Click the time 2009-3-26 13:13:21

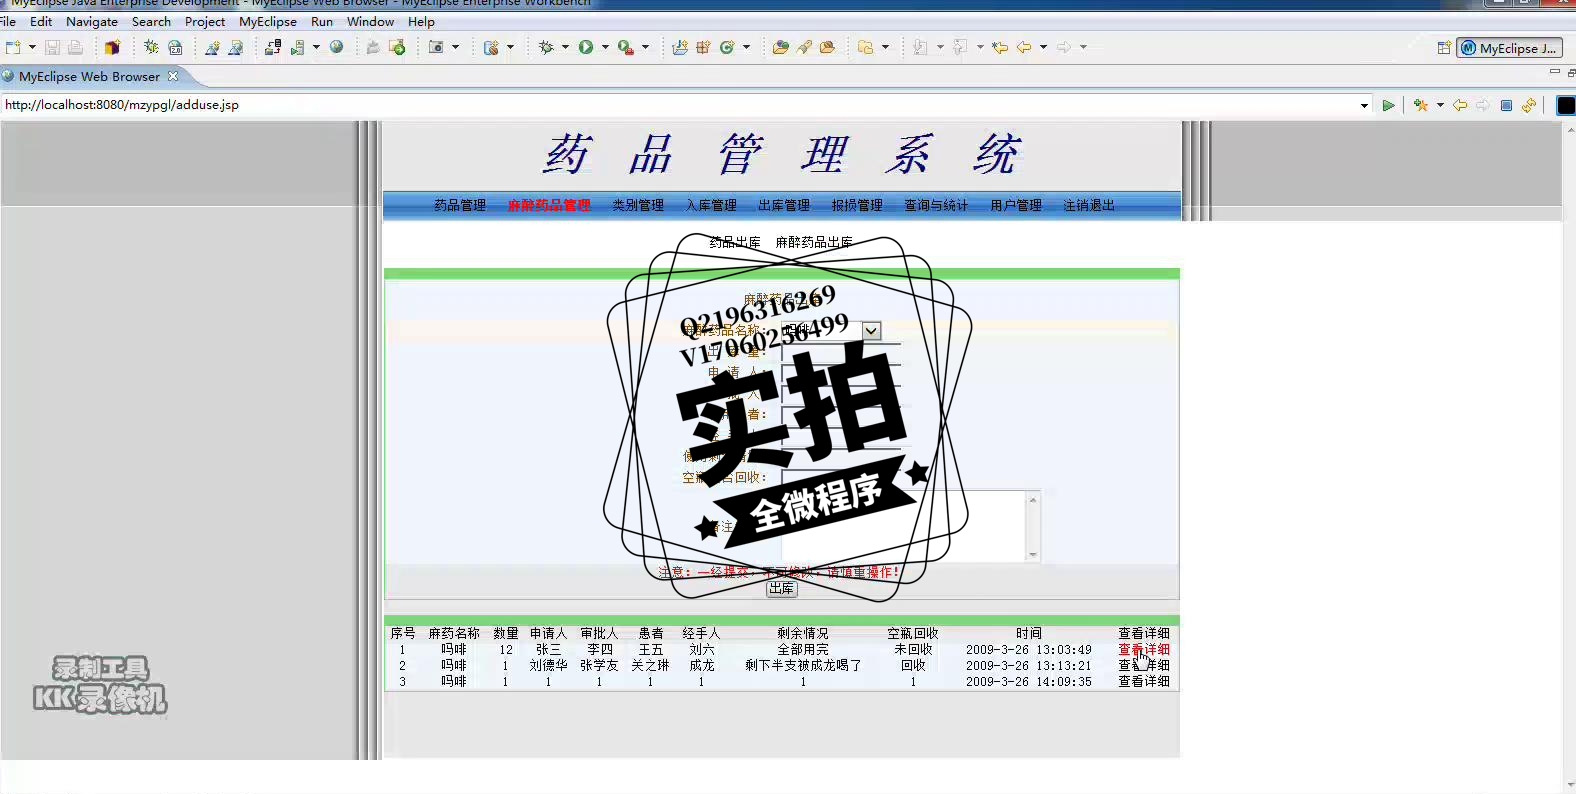(1028, 665)
